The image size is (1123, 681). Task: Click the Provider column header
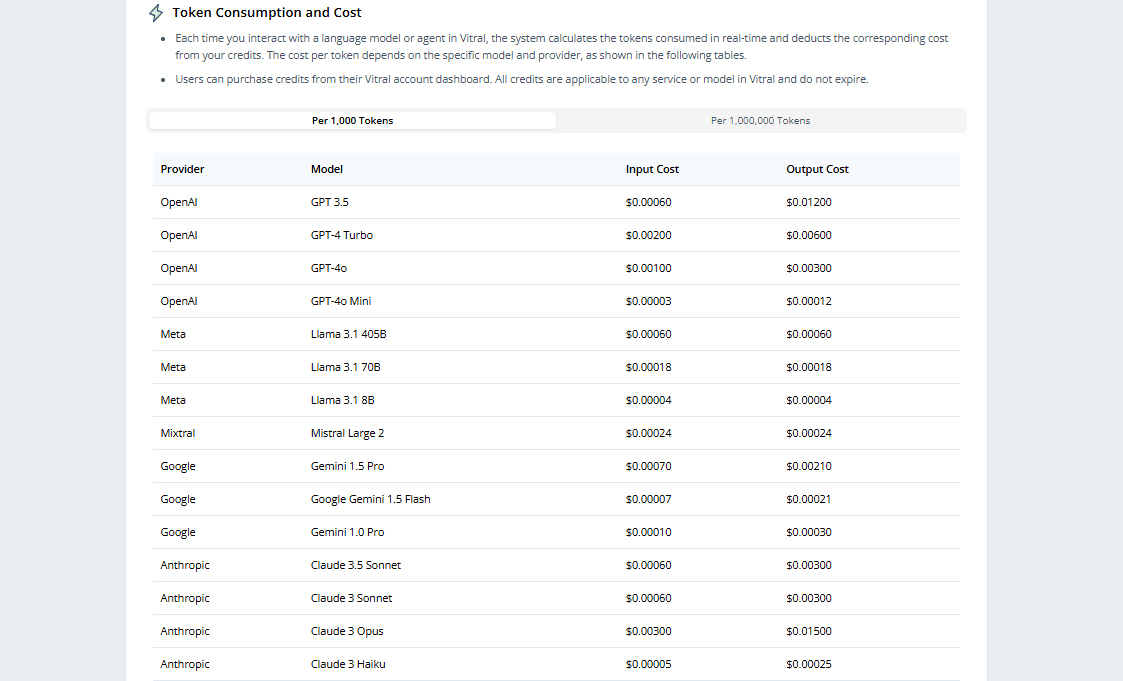(182, 169)
